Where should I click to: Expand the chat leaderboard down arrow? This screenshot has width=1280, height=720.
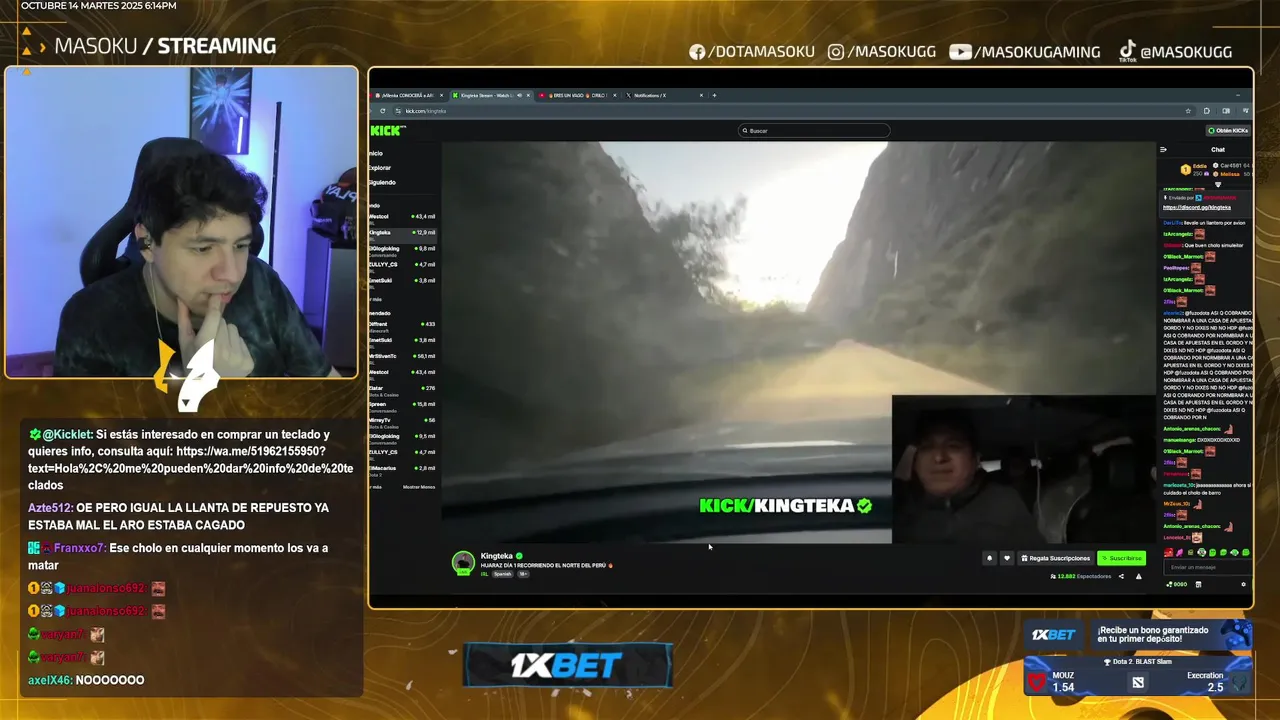pos(1218,184)
